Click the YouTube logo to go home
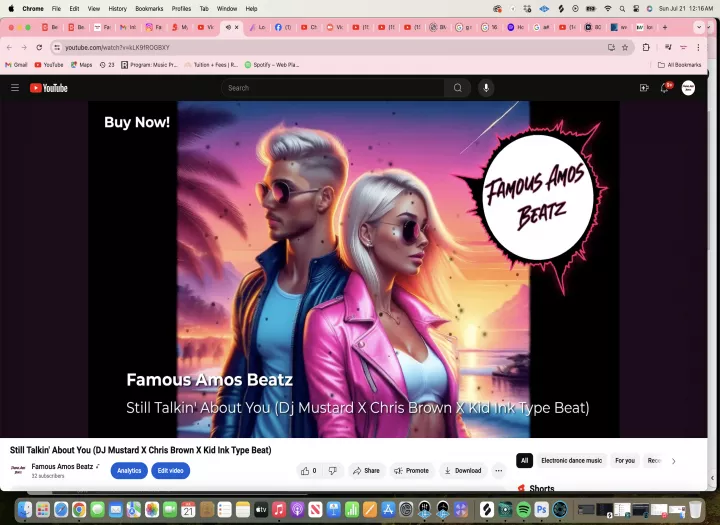The height and width of the screenshot is (525, 720). (49, 88)
